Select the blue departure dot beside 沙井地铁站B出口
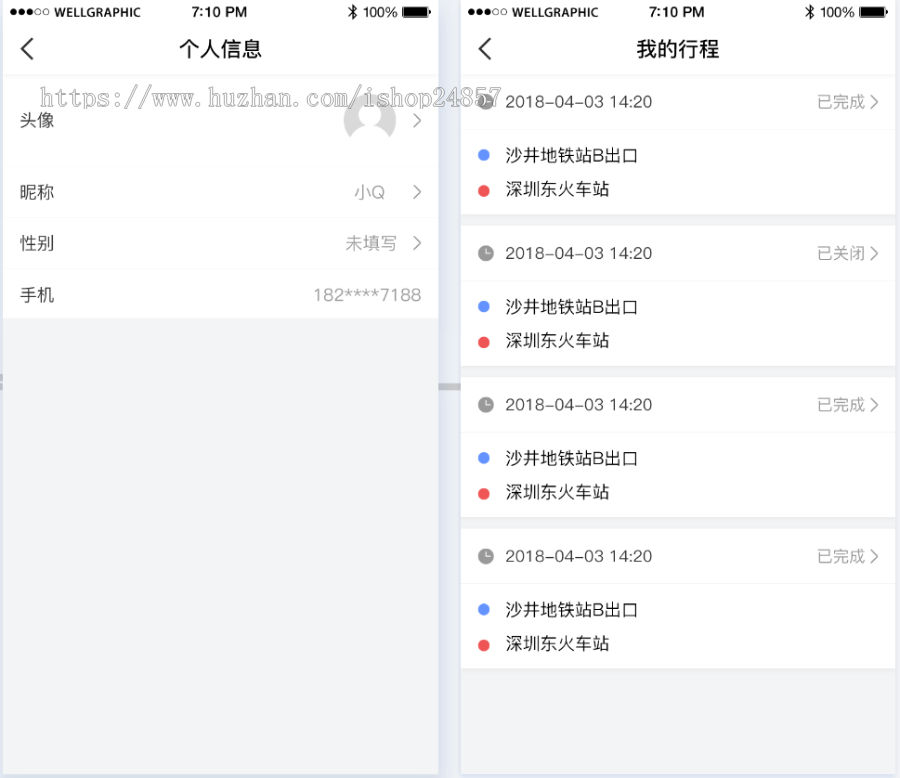 click(x=486, y=156)
